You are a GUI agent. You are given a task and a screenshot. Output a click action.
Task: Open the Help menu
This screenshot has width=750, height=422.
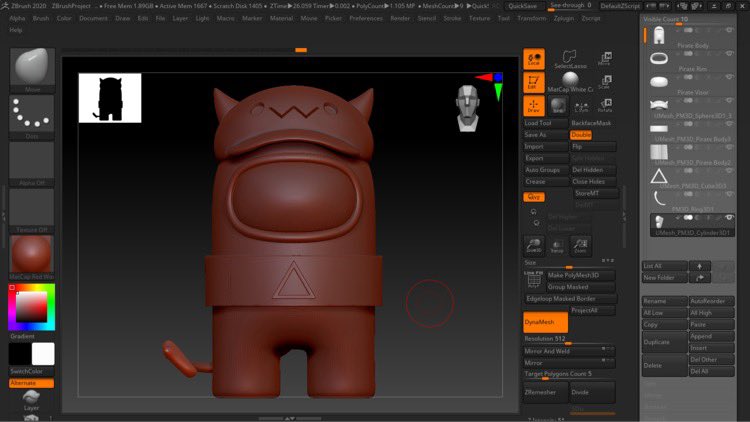pyautogui.click(x=16, y=30)
